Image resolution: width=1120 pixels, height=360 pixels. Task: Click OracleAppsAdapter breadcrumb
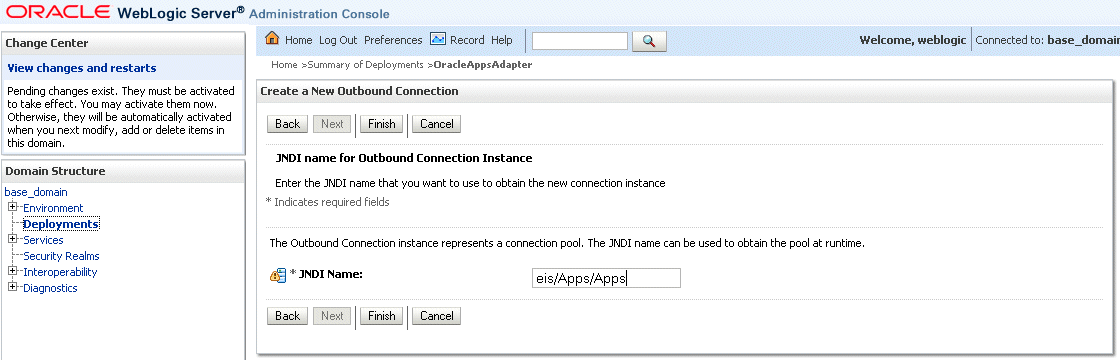click(x=483, y=64)
